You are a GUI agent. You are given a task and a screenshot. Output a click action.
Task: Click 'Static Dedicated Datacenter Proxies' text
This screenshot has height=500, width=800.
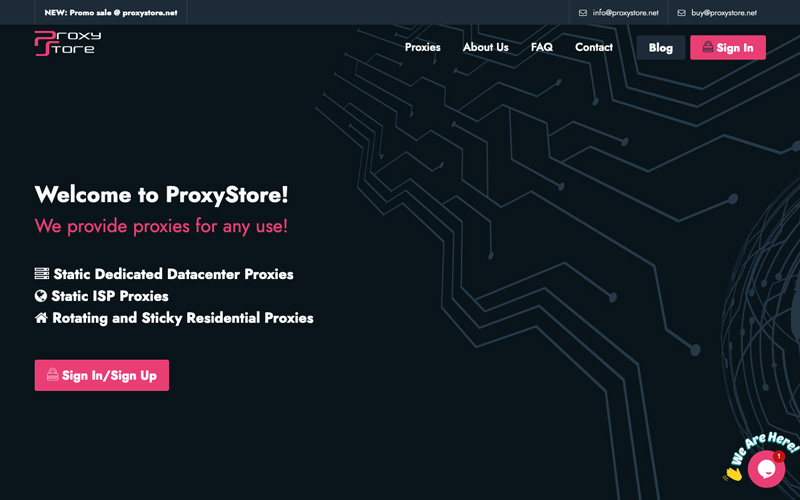pos(173,274)
